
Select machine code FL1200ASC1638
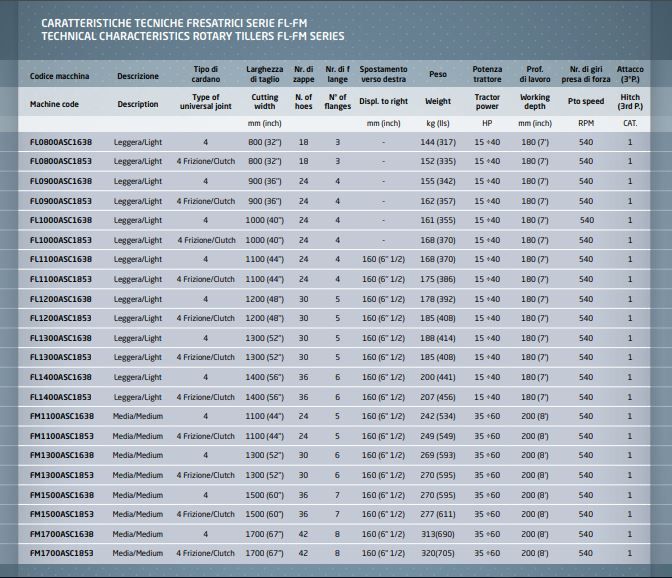pos(61,299)
